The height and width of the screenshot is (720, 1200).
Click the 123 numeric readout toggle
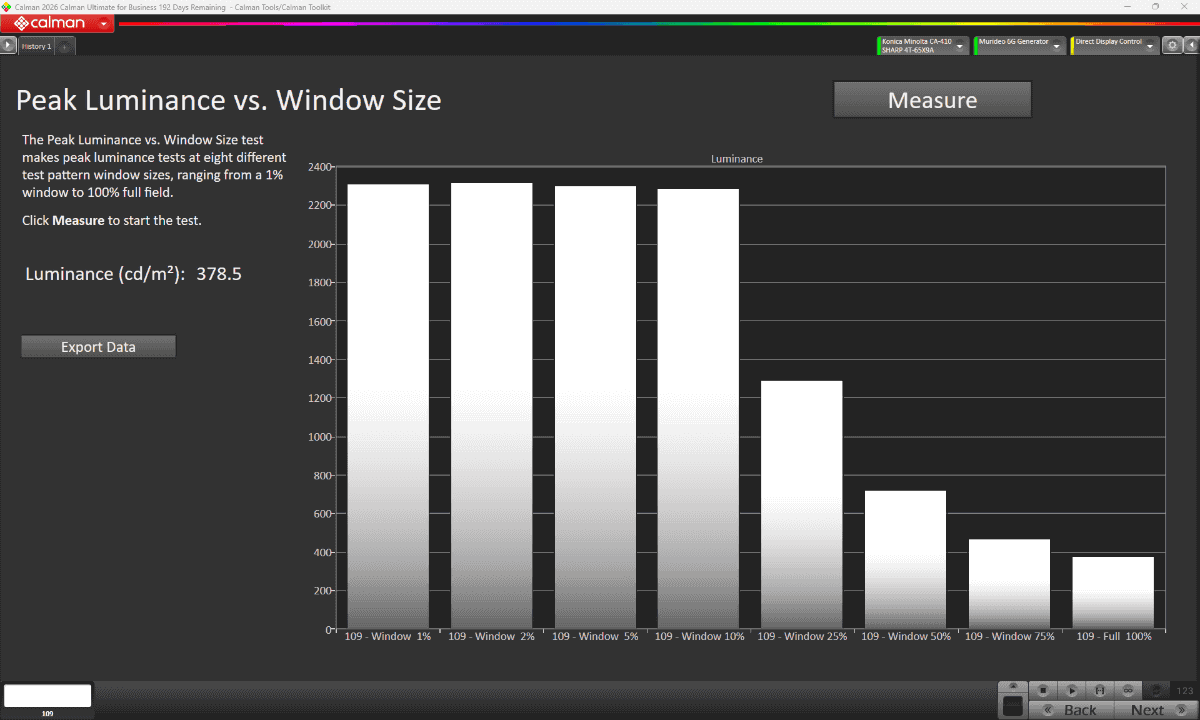[1184, 690]
